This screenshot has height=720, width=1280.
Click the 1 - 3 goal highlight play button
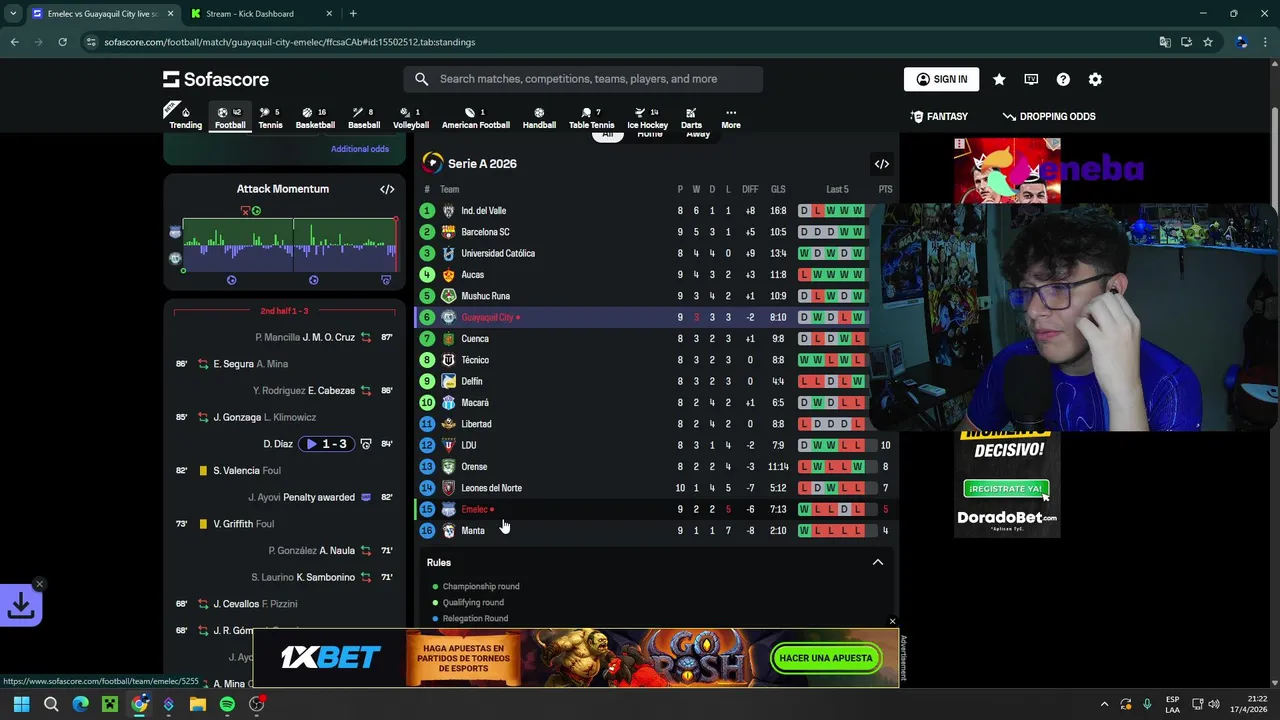[x=326, y=444]
